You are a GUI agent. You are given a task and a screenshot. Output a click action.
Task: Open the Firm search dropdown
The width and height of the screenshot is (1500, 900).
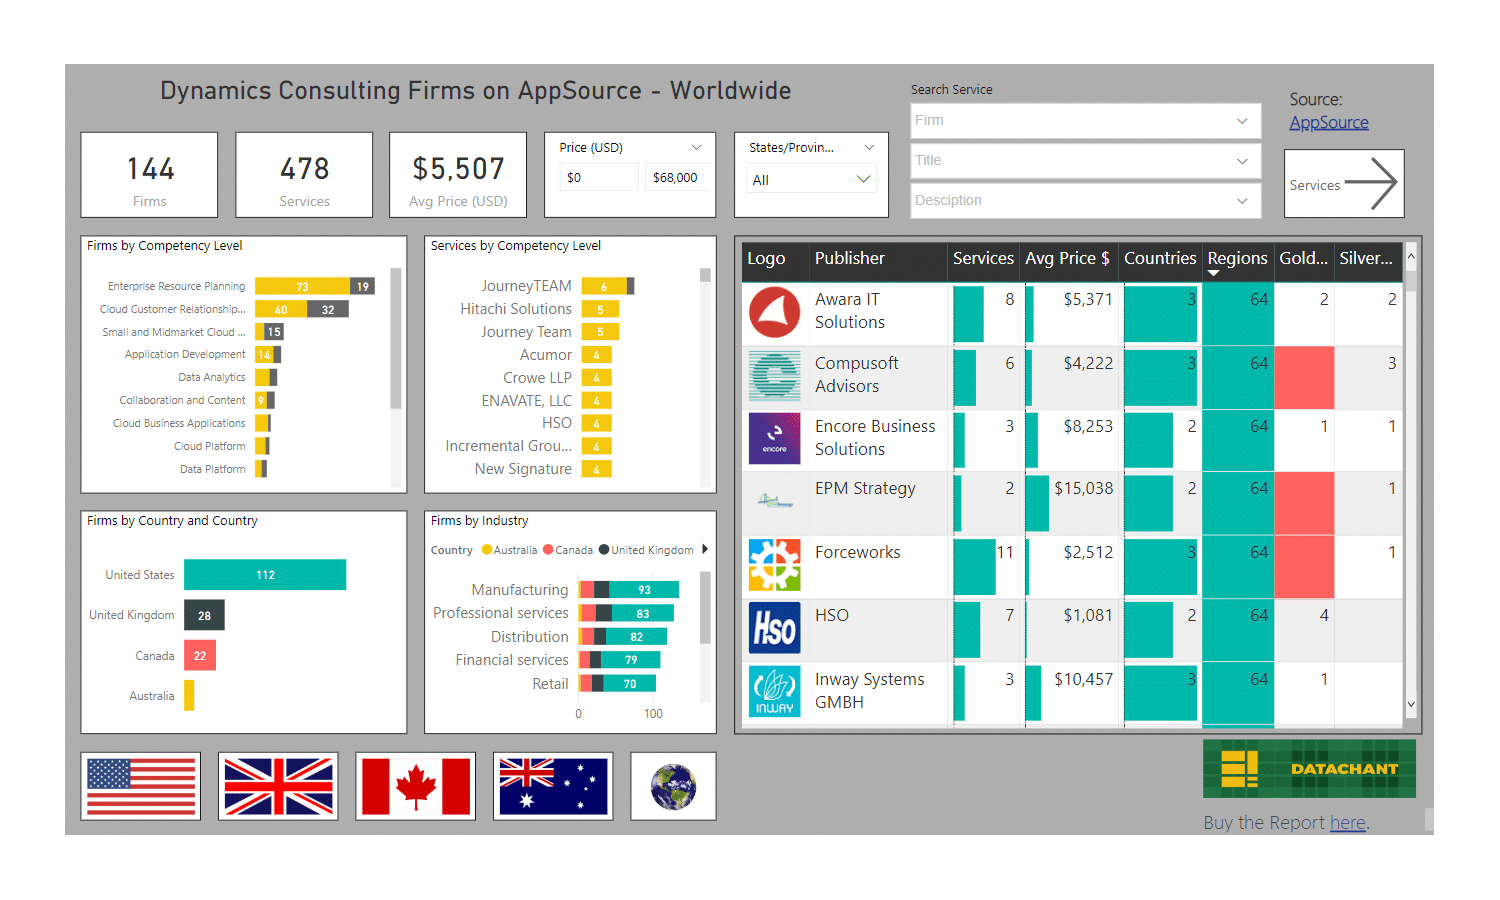coord(1085,121)
